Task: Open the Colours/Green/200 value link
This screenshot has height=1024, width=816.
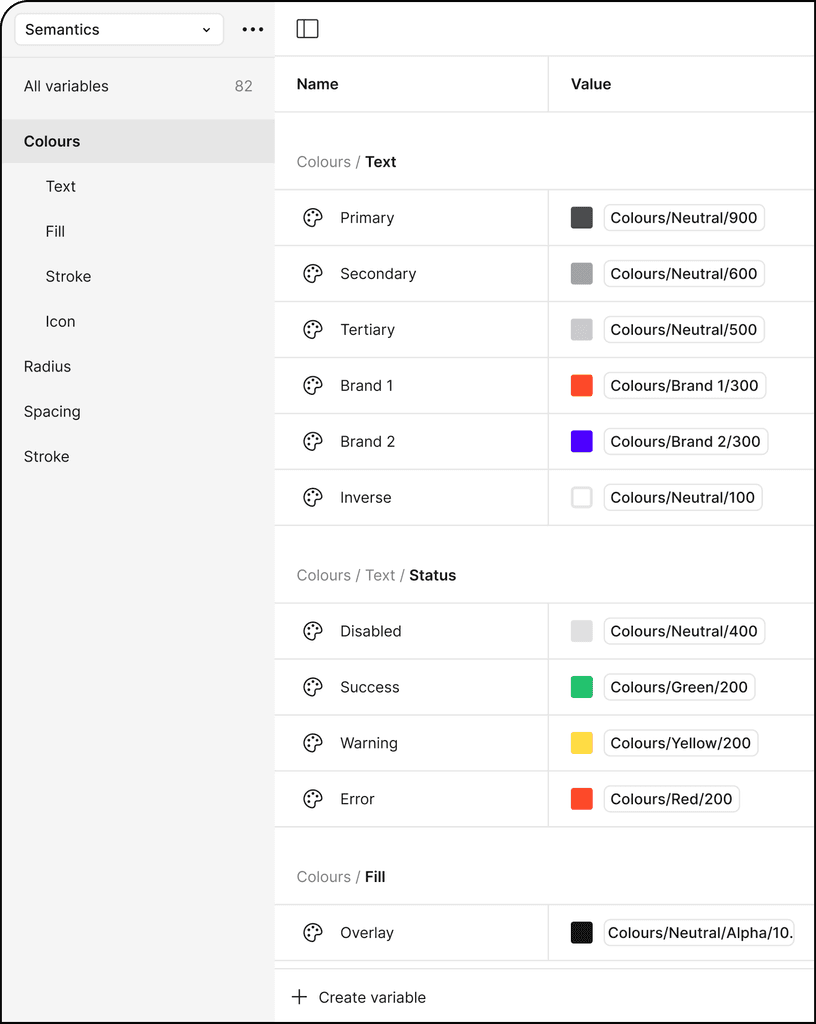Action: click(679, 687)
